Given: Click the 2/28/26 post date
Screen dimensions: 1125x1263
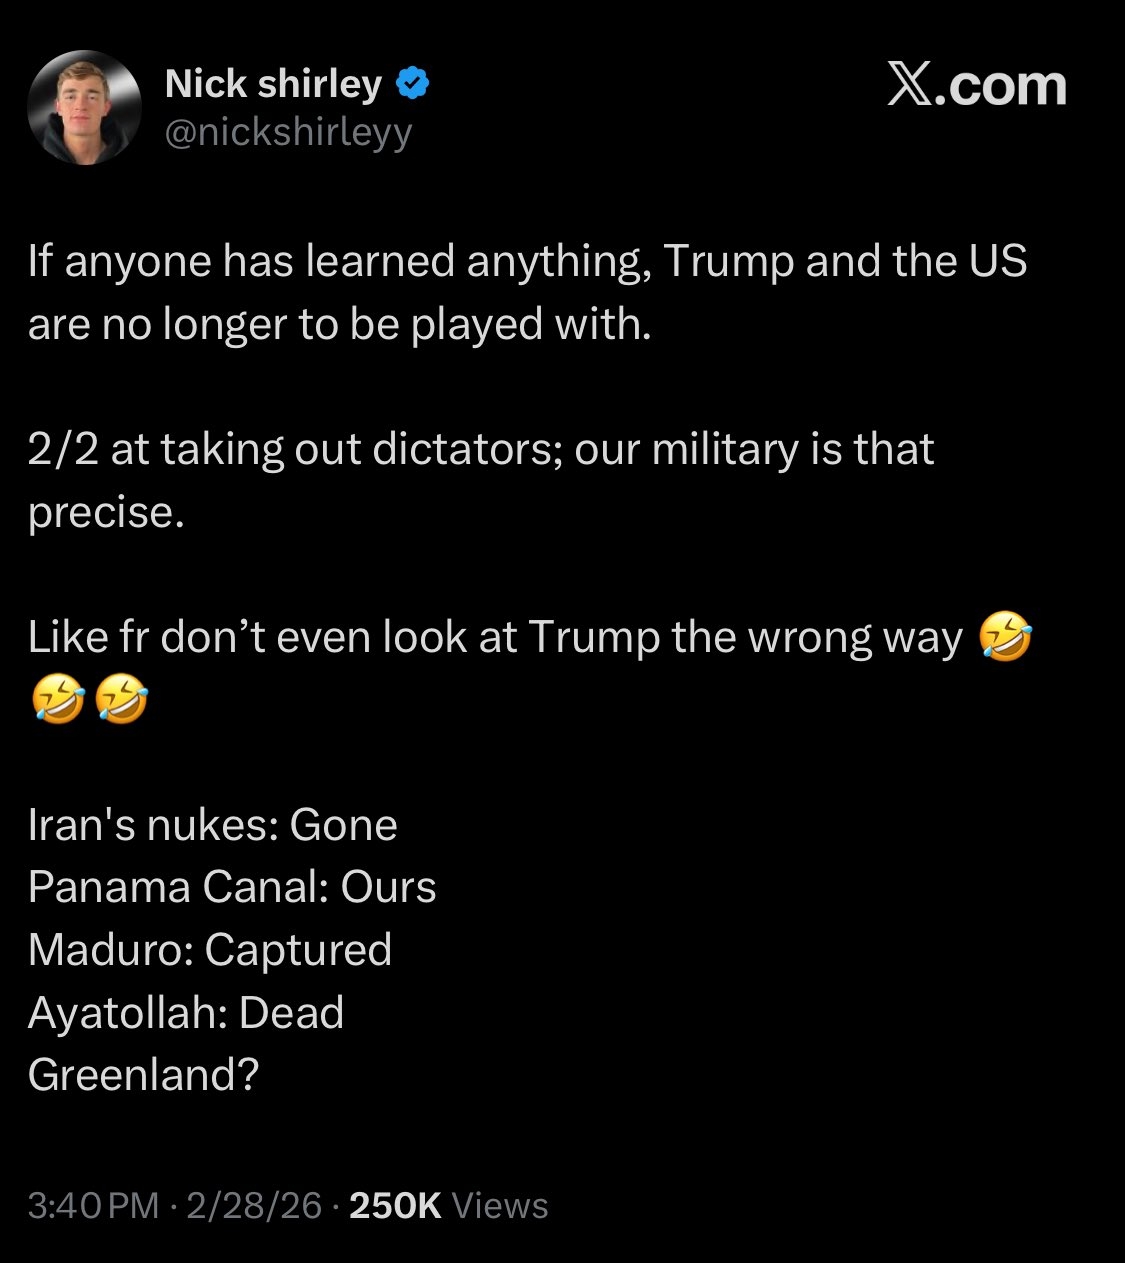Looking at the screenshot, I should tap(254, 1206).
